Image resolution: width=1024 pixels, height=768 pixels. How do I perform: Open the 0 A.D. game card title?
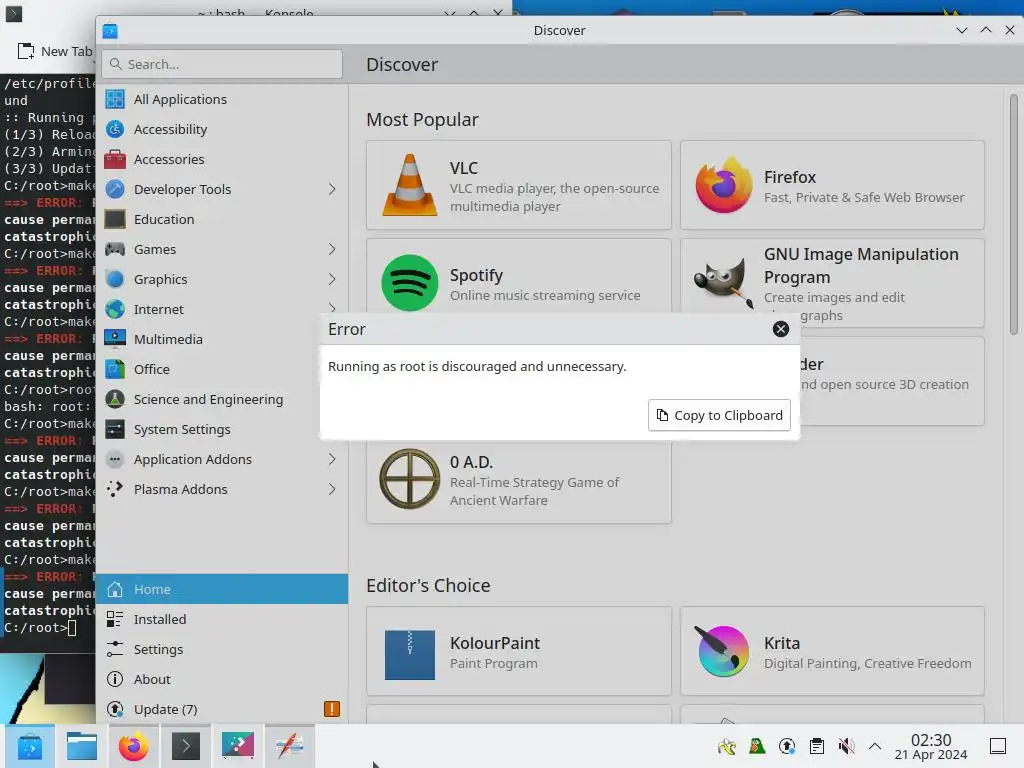(x=471, y=462)
